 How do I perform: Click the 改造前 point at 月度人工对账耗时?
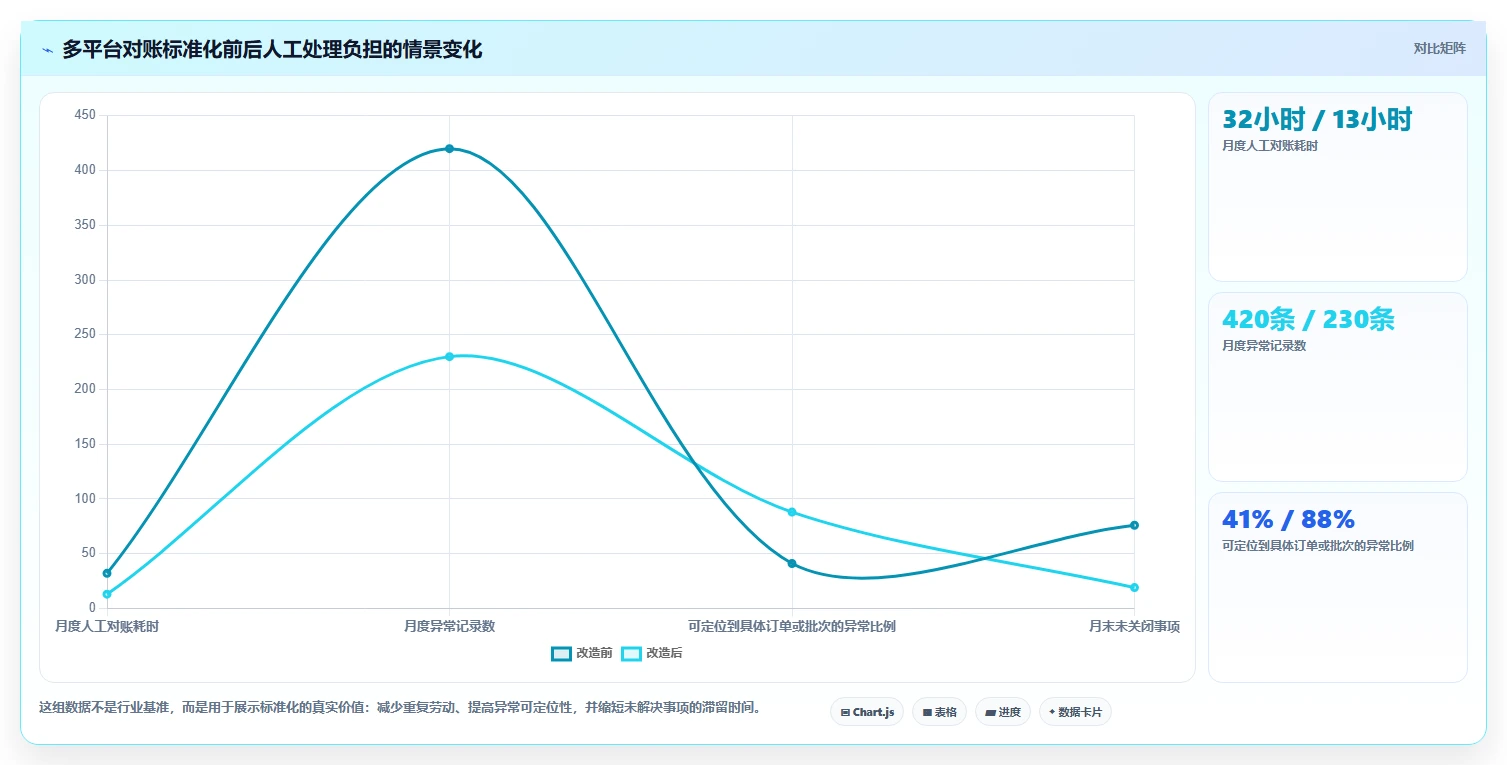coord(107,573)
